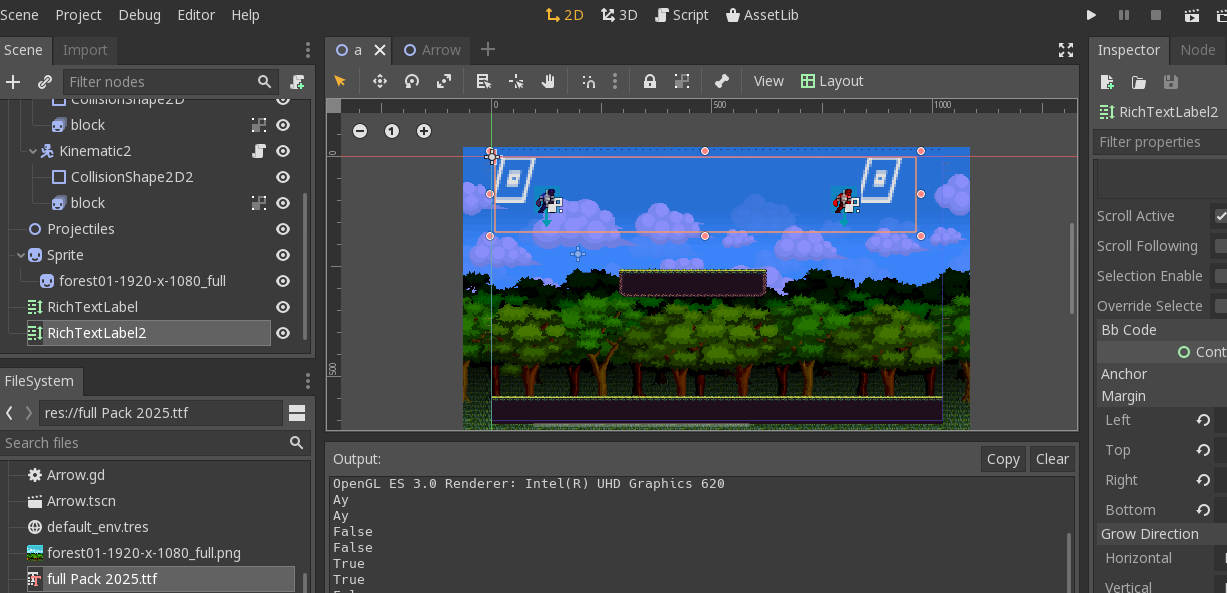Hide the Sprite node

point(283,255)
